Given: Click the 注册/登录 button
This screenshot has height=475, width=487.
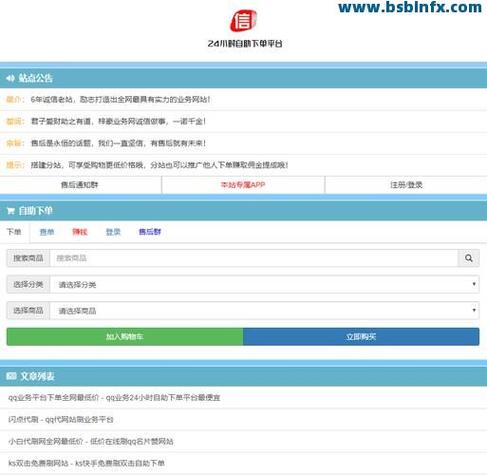Looking at the screenshot, I should tap(406, 185).
